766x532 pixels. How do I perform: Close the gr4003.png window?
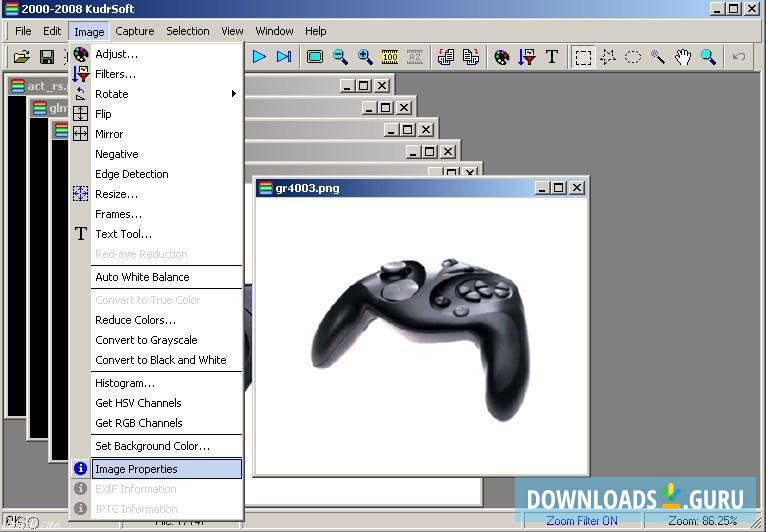577,188
